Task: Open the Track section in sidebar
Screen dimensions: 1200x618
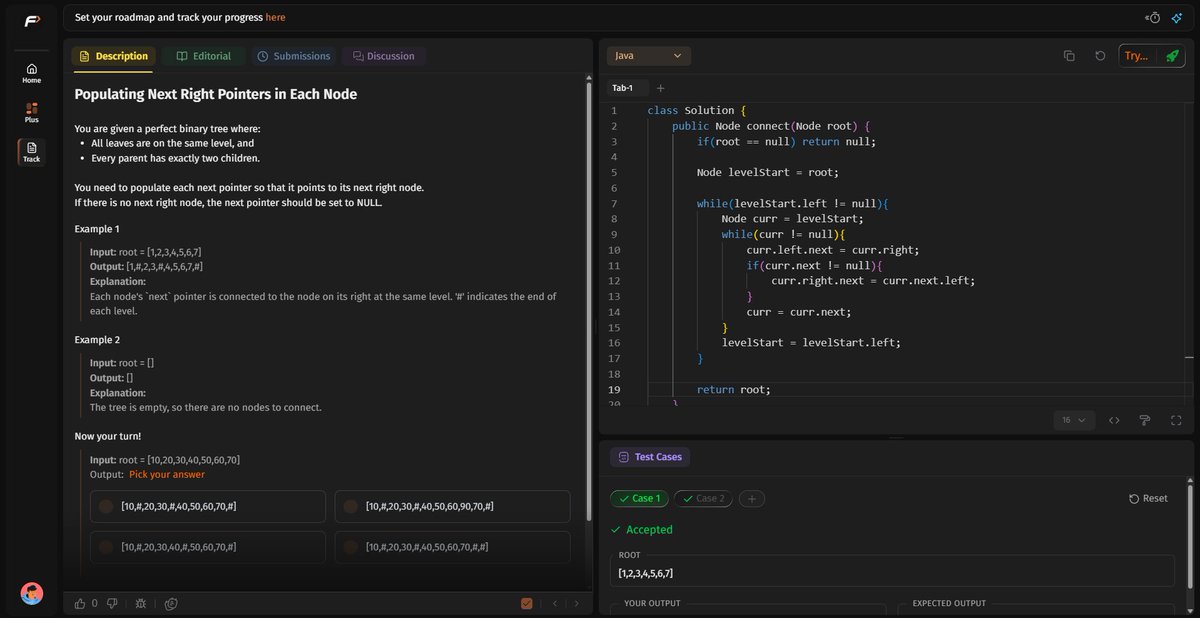Action: [31, 152]
